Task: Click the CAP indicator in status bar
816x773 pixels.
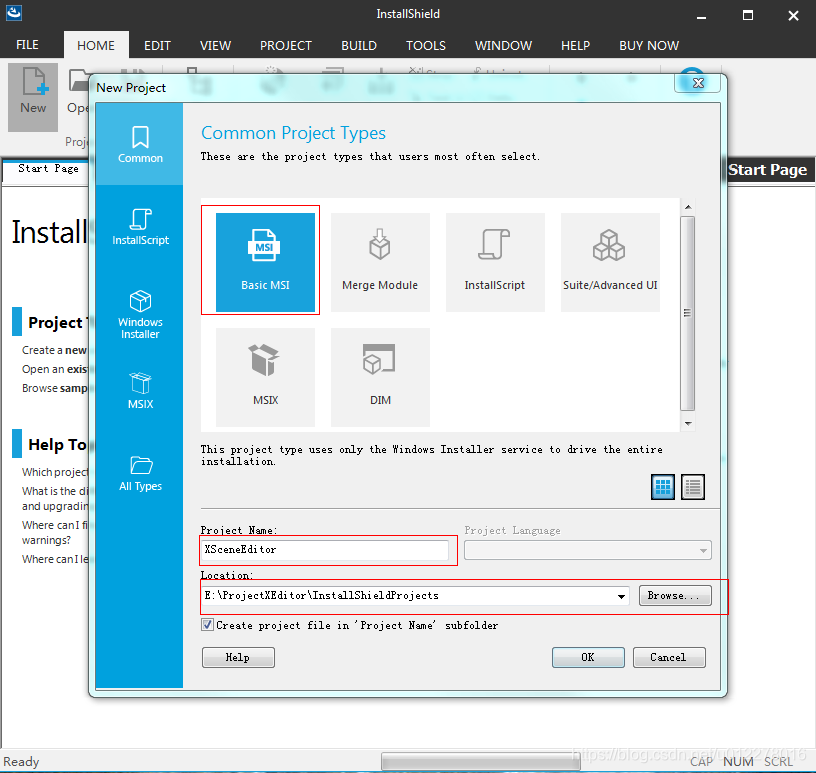Action: pos(701,762)
